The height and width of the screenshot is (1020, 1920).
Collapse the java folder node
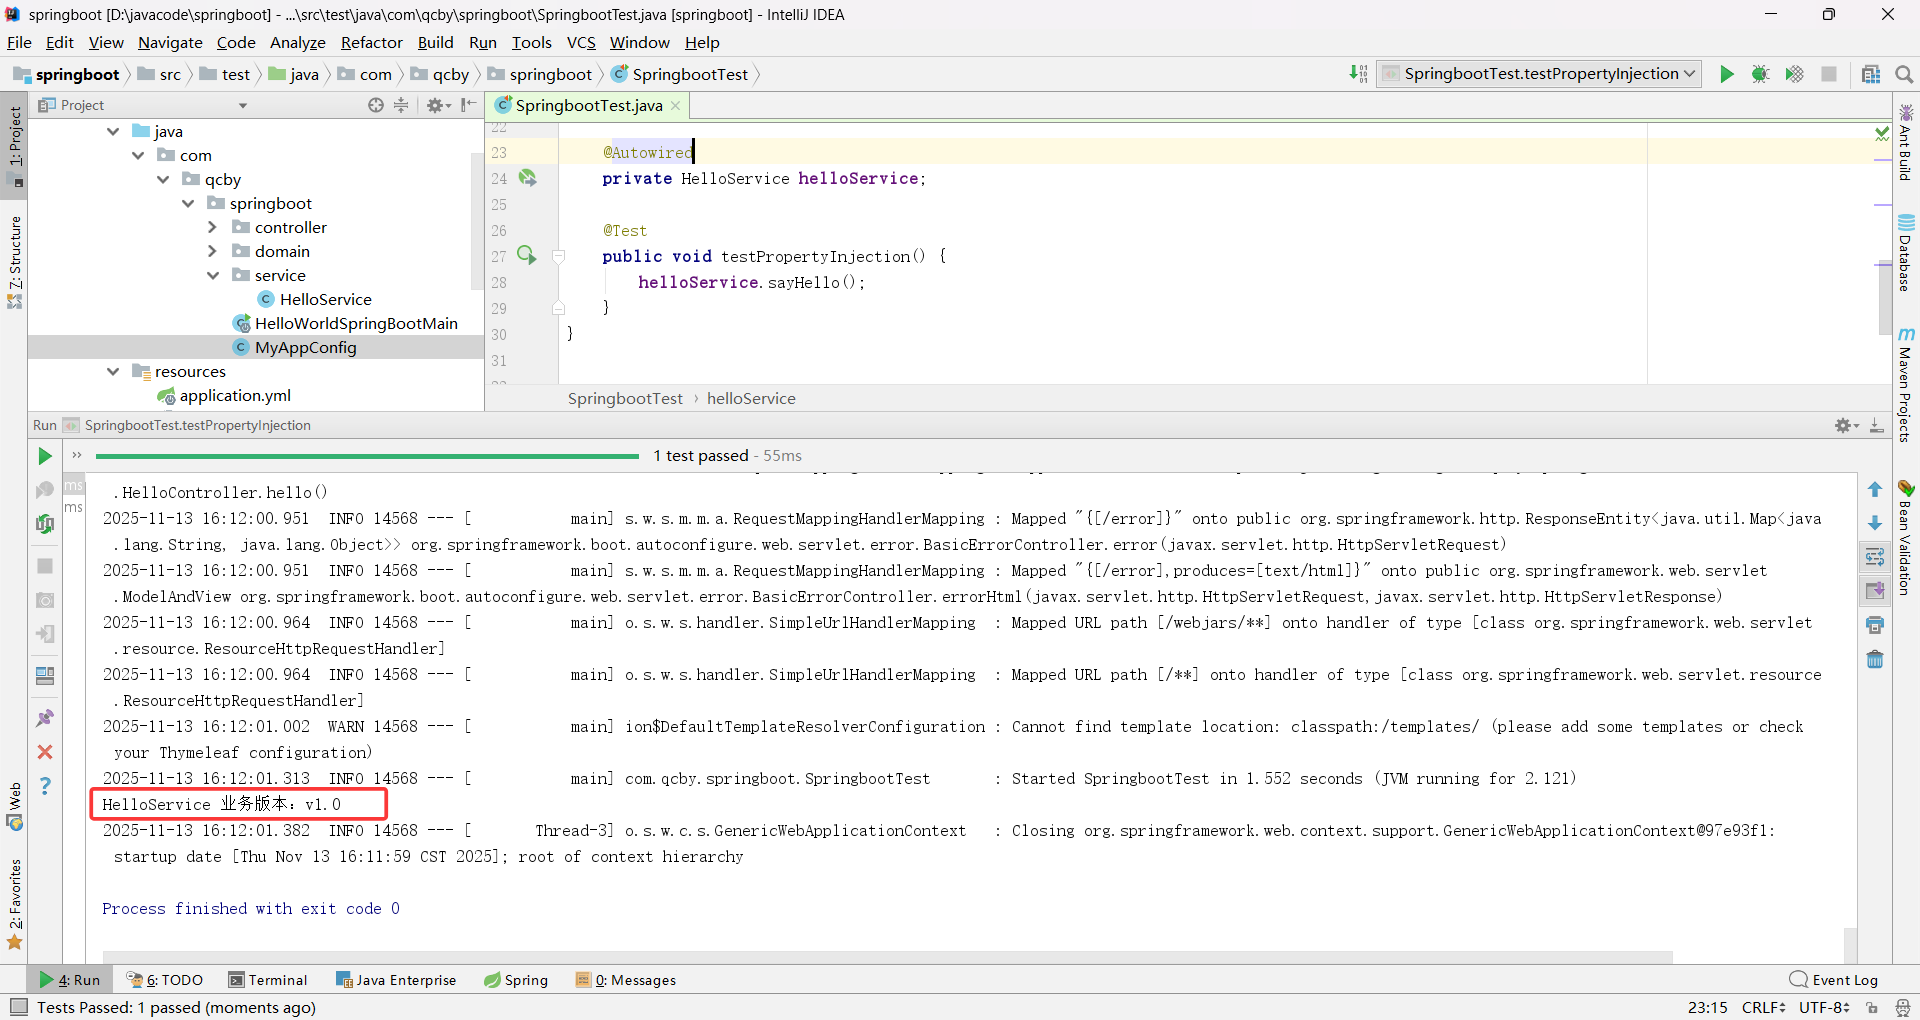pyautogui.click(x=113, y=131)
